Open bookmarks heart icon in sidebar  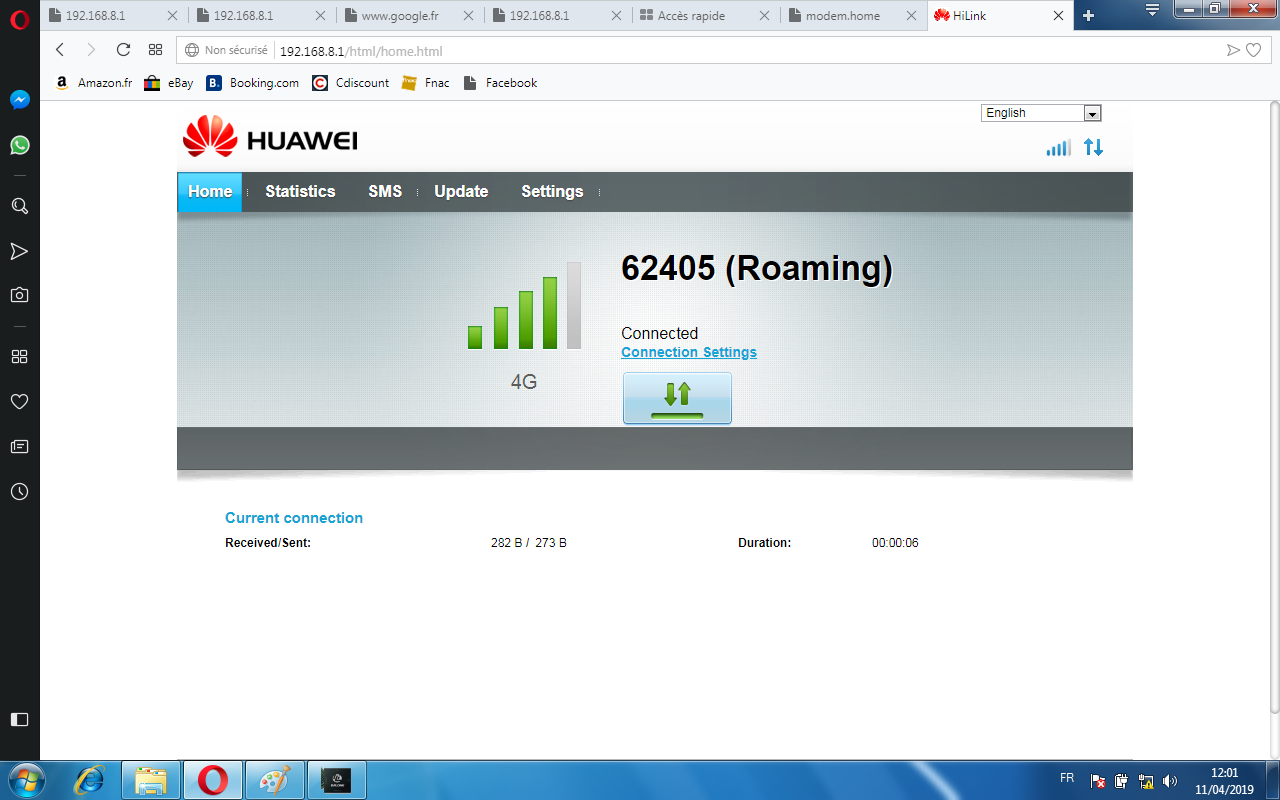point(19,401)
